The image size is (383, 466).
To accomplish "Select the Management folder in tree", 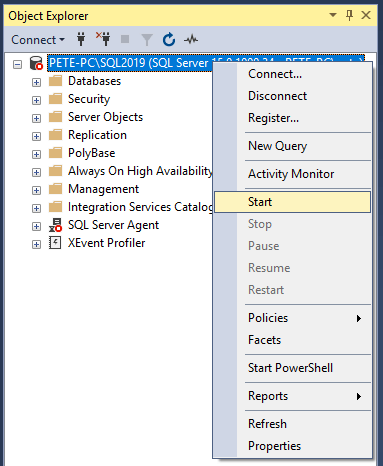I will tap(103, 189).
